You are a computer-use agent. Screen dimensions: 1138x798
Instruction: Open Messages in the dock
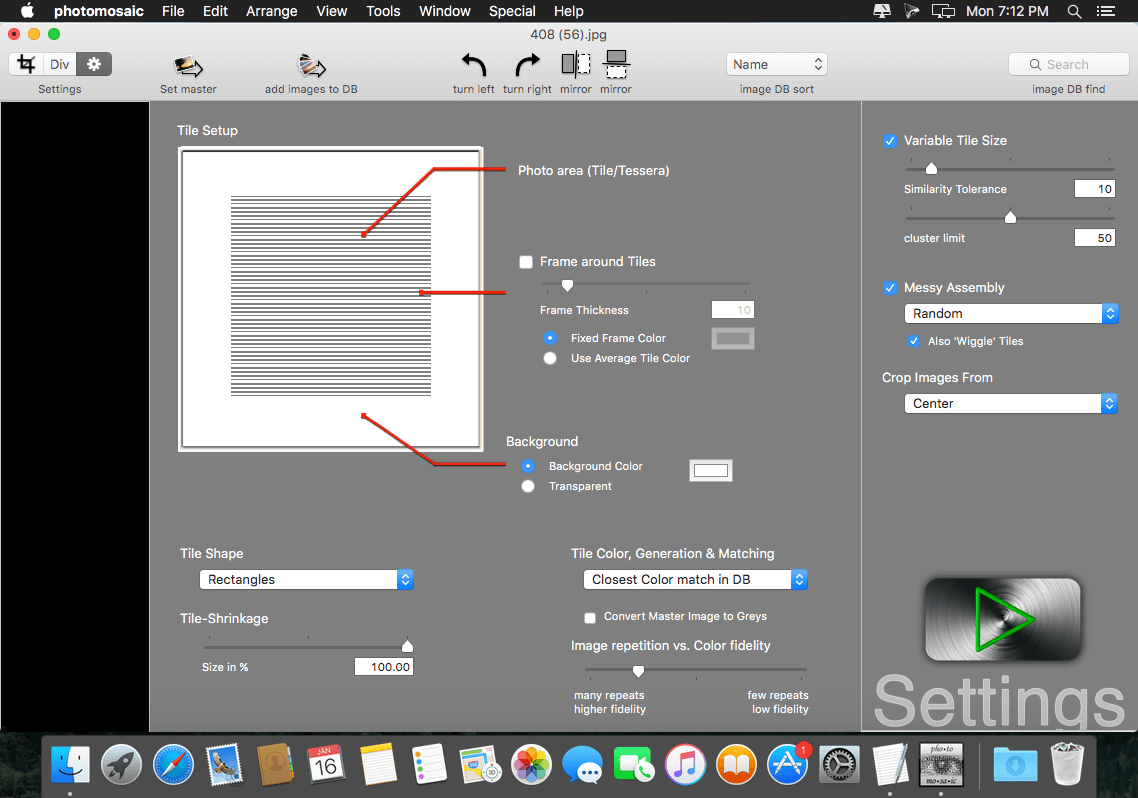point(583,765)
